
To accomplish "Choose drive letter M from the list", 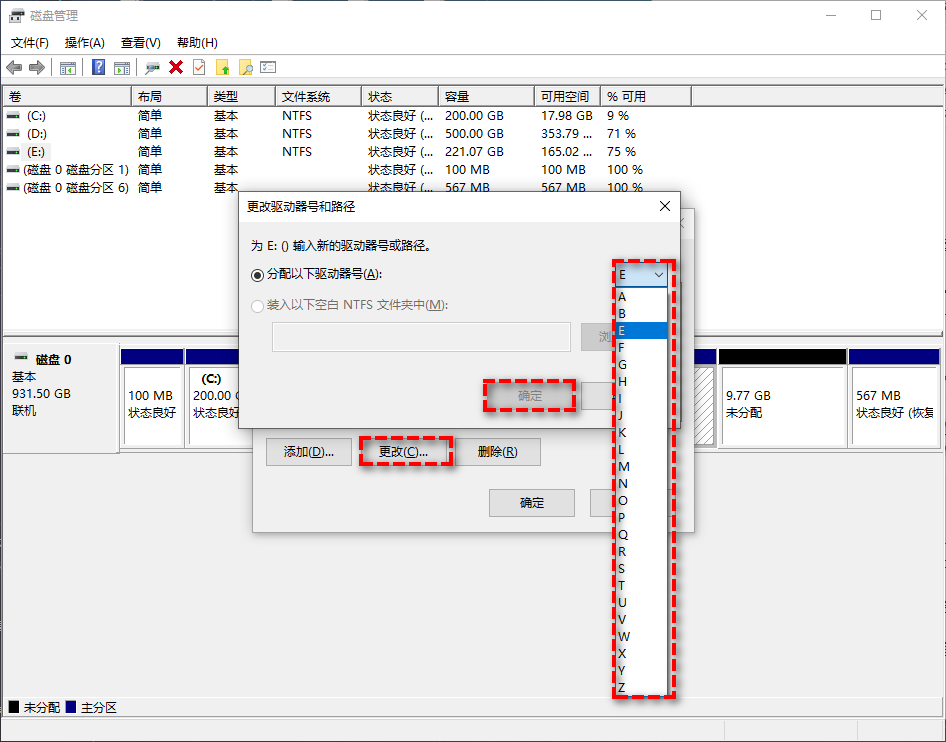I will click(641, 467).
